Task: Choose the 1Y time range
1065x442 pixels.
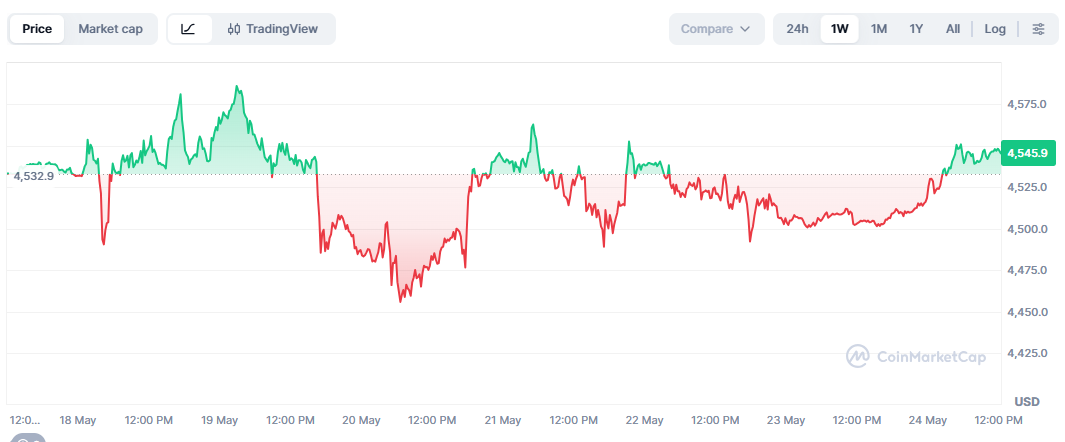Action: [x=916, y=29]
